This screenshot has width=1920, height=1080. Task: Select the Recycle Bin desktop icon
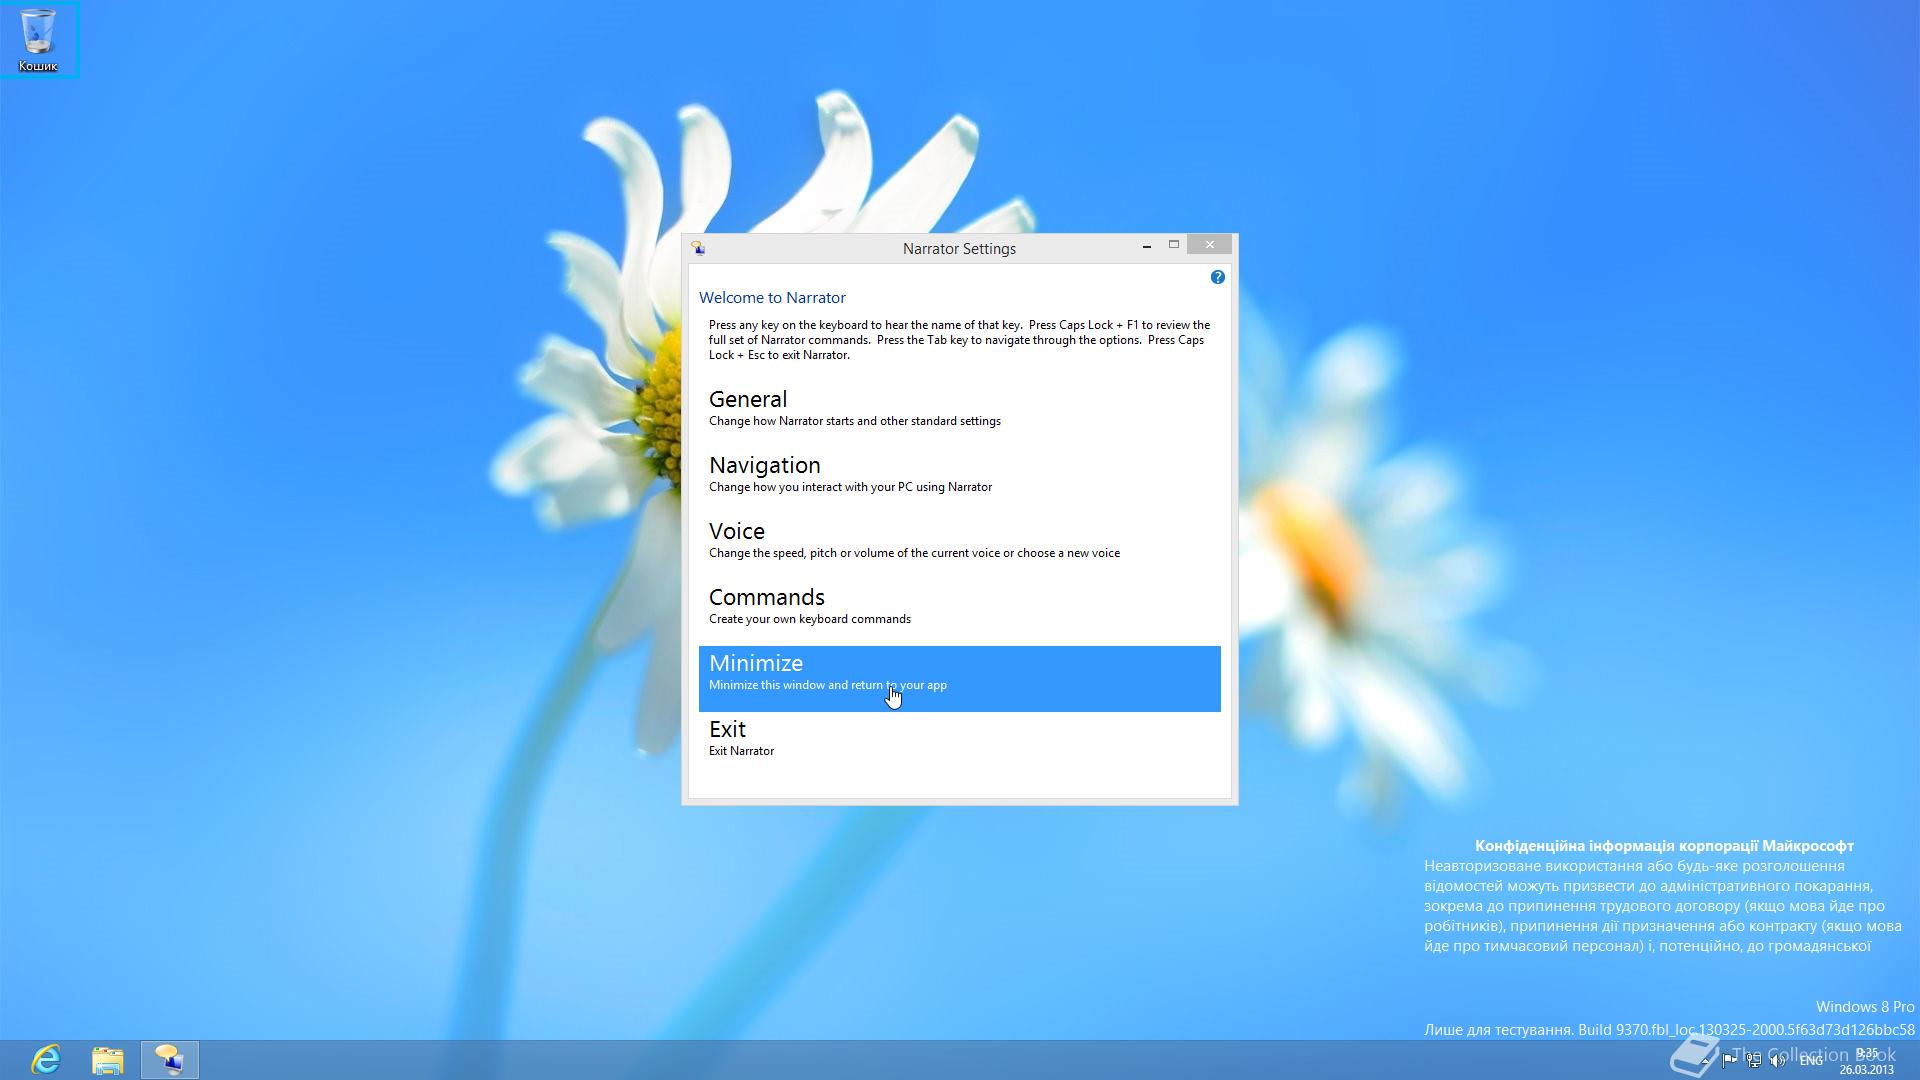(38, 40)
